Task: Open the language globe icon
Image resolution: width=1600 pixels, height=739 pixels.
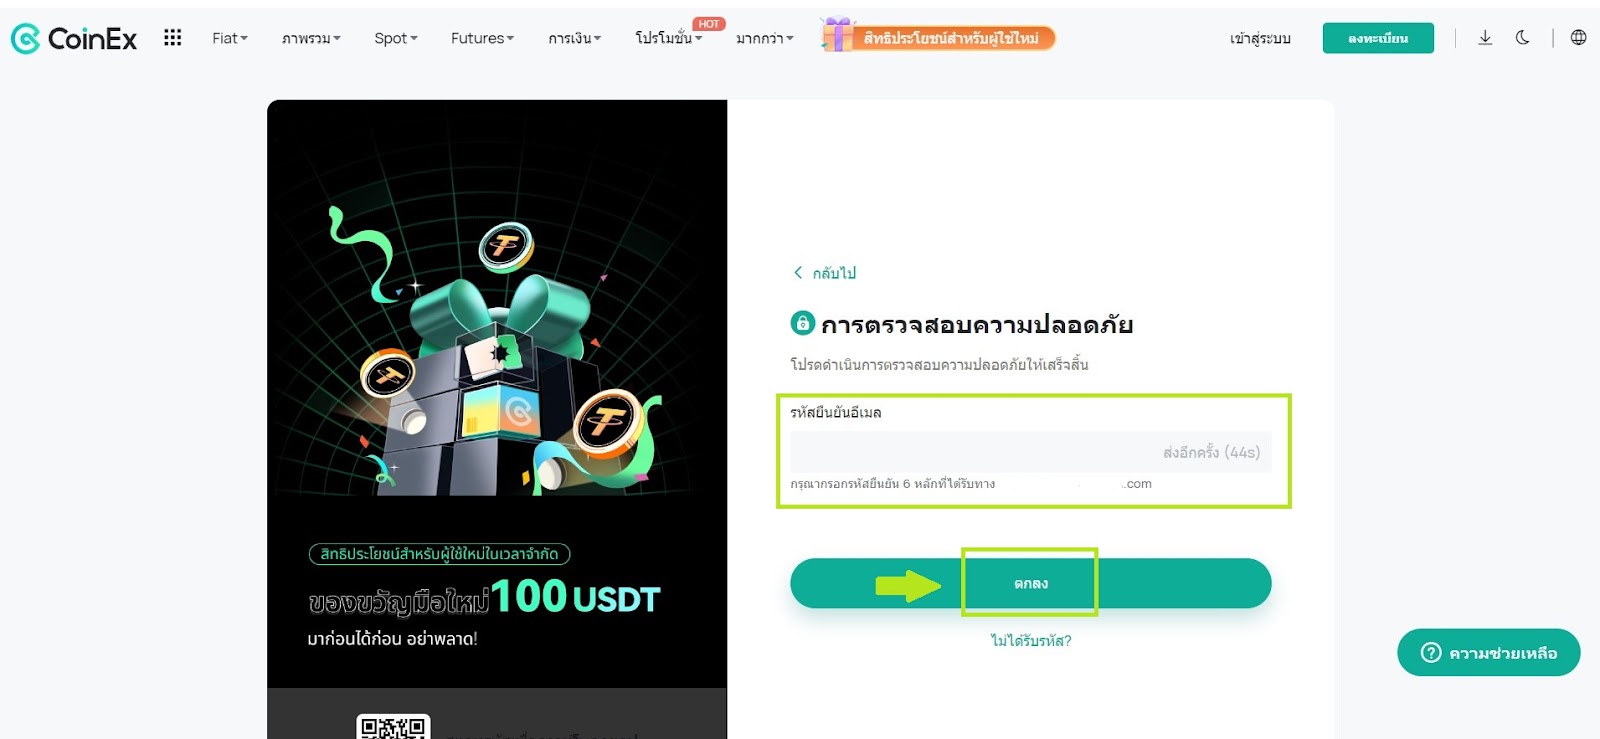Action: [1578, 38]
